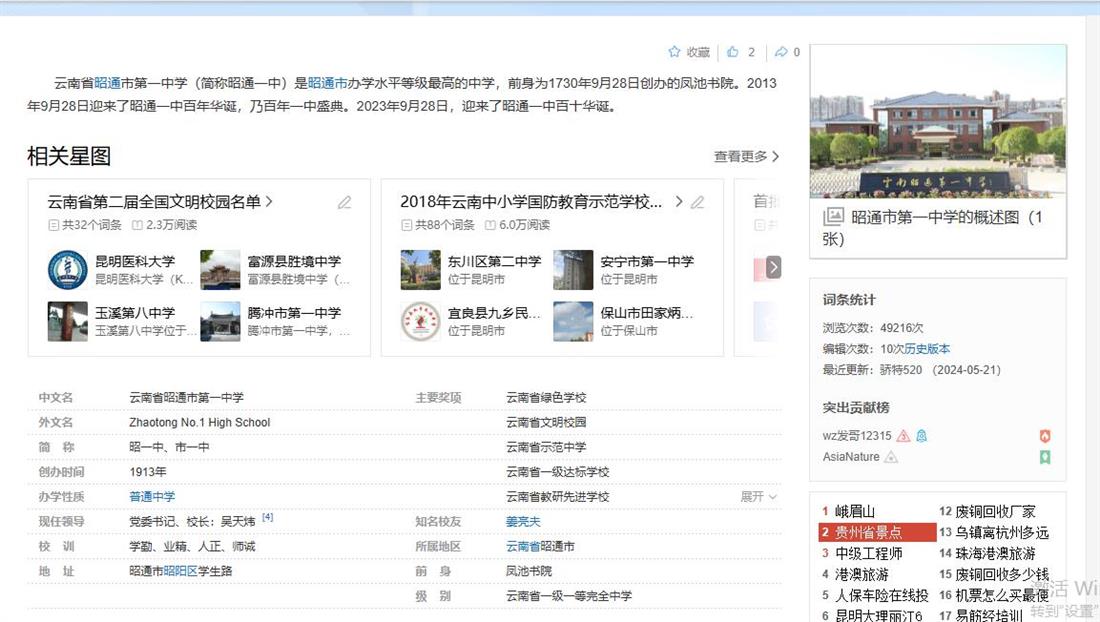Open the 历史版本 link
This screenshot has width=1100, height=622.
click(927, 349)
